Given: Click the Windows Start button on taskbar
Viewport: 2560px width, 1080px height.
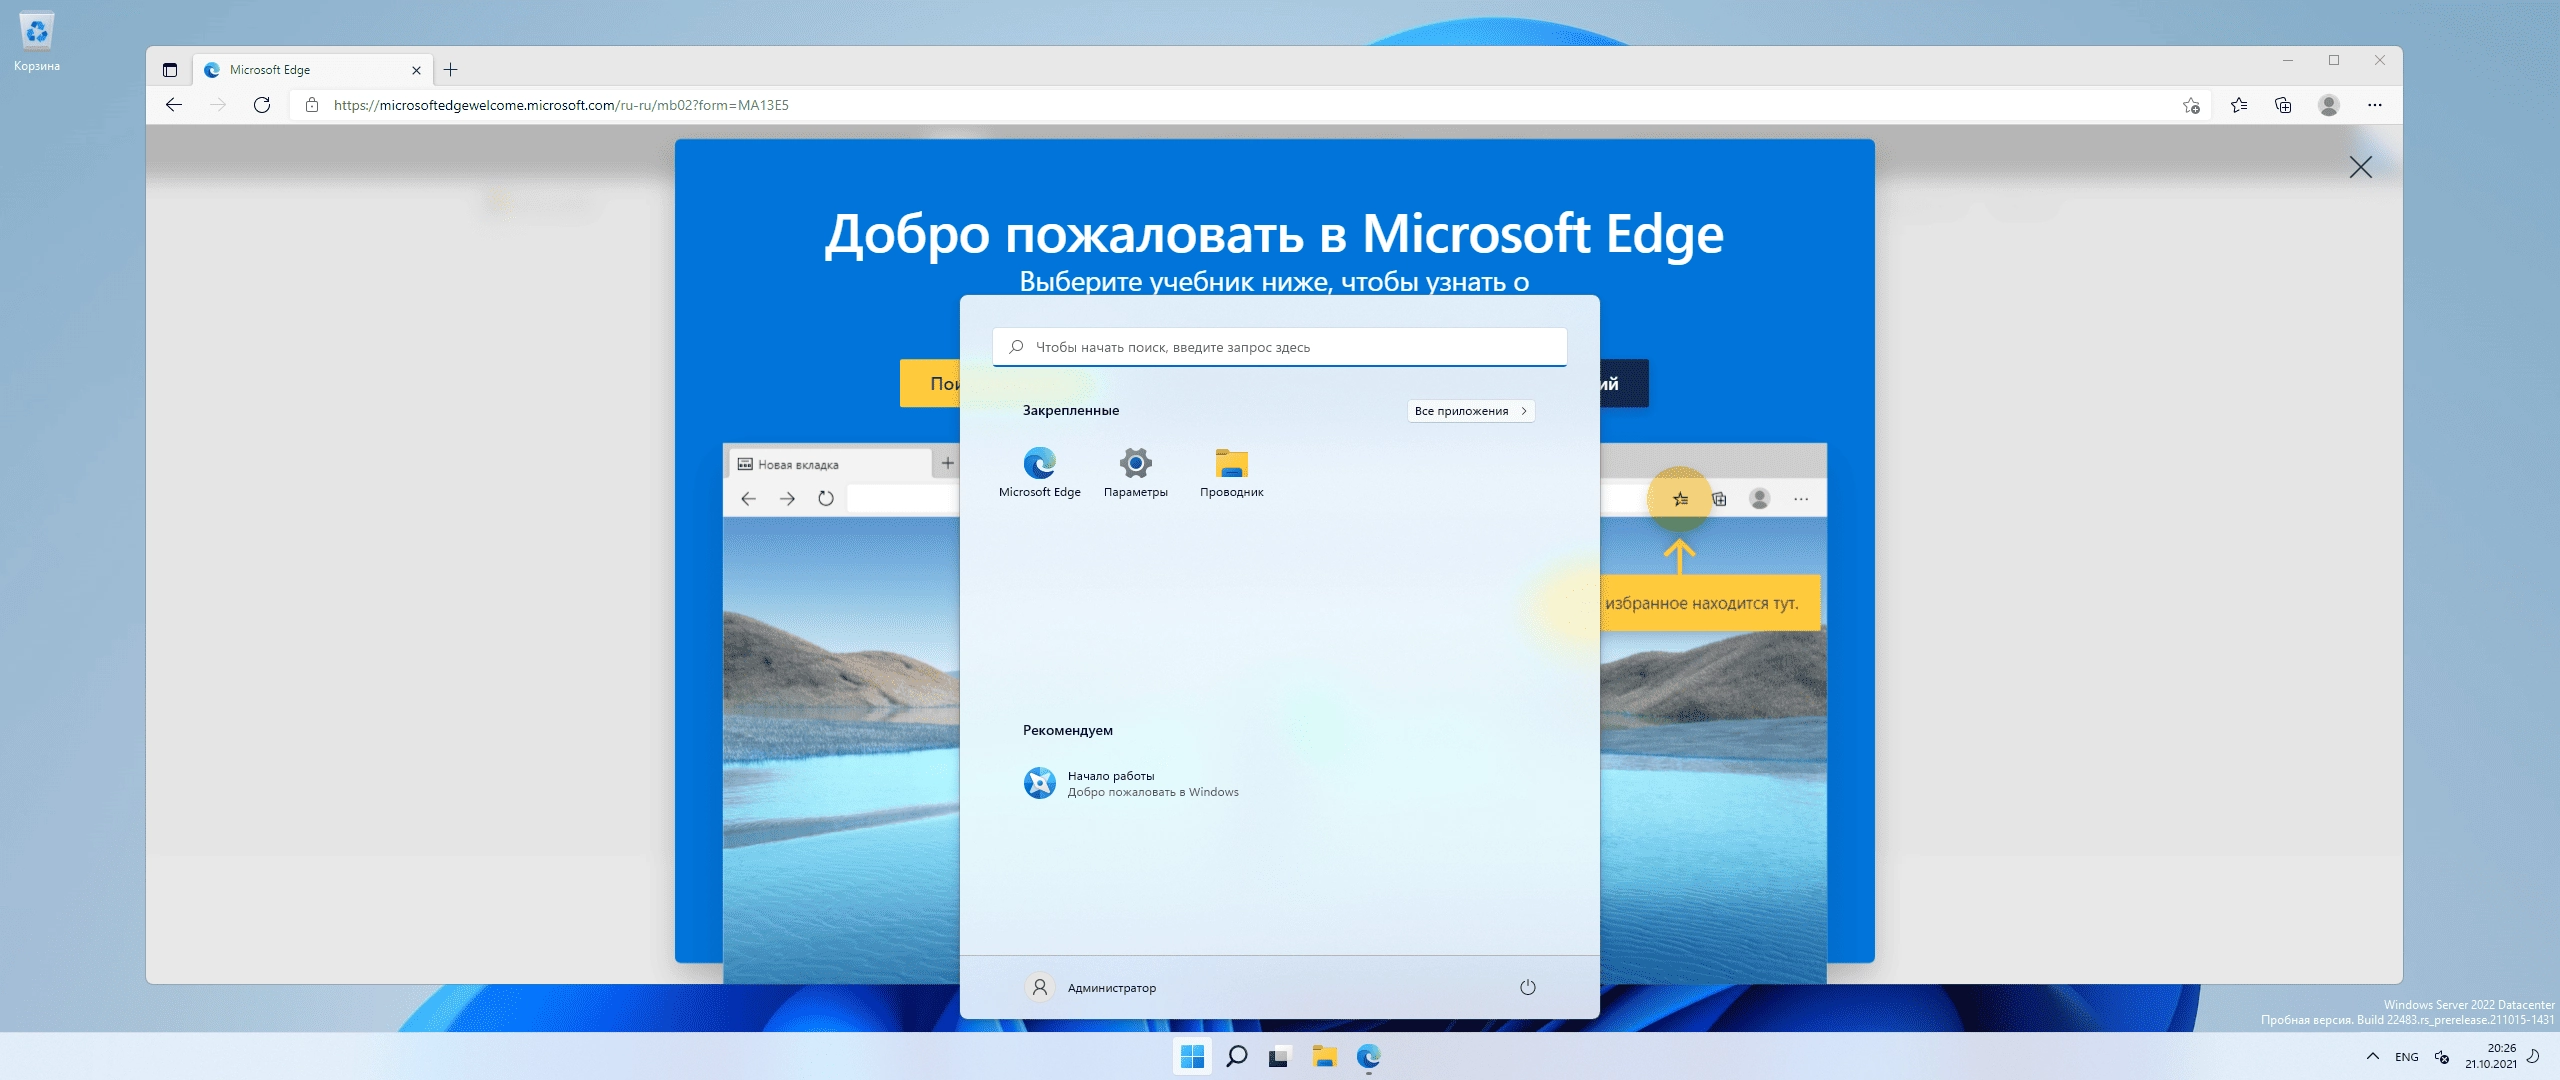Looking at the screenshot, I should [x=1192, y=1056].
